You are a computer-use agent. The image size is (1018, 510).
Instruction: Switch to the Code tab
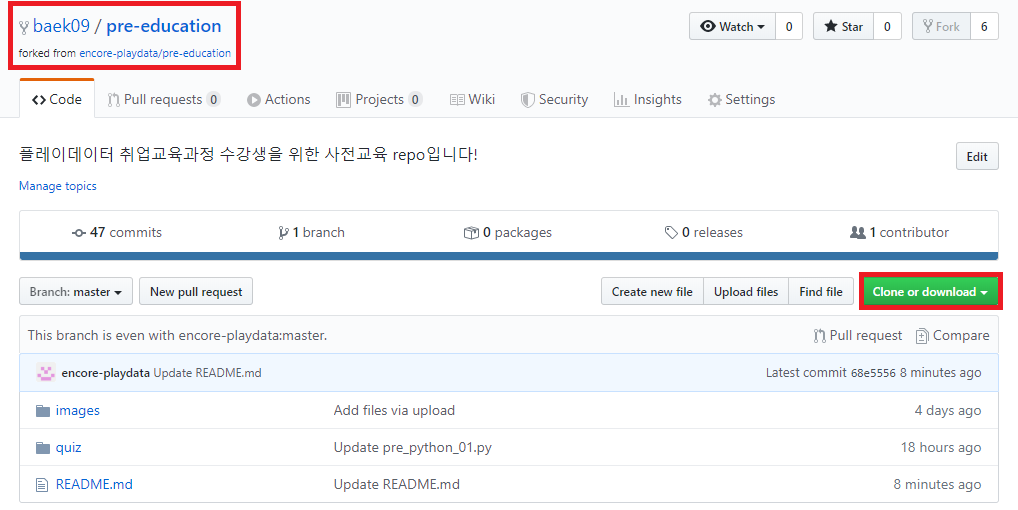(57, 99)
